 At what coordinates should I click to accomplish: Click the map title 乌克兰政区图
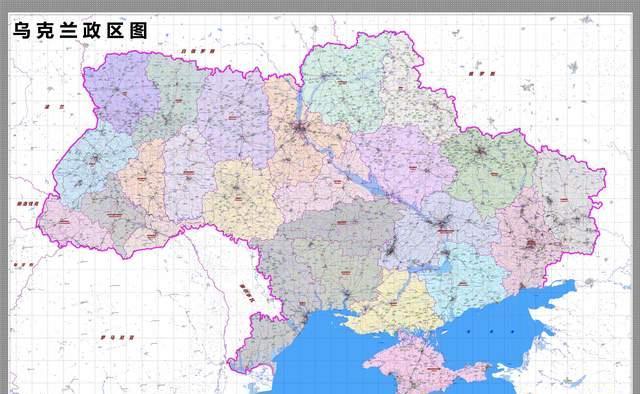[80, 30]
